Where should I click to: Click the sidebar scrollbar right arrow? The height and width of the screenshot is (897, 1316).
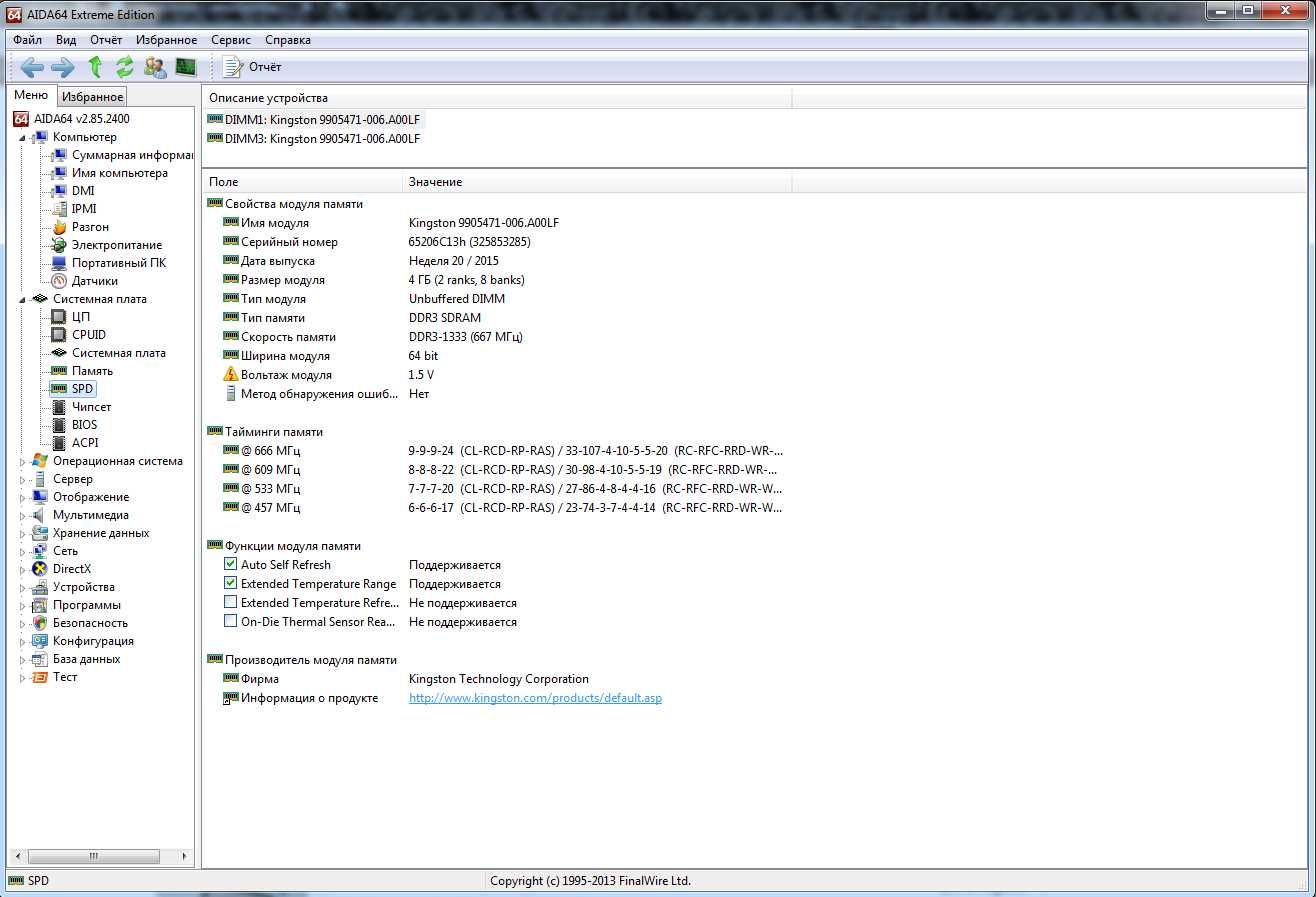coord(185,857)
